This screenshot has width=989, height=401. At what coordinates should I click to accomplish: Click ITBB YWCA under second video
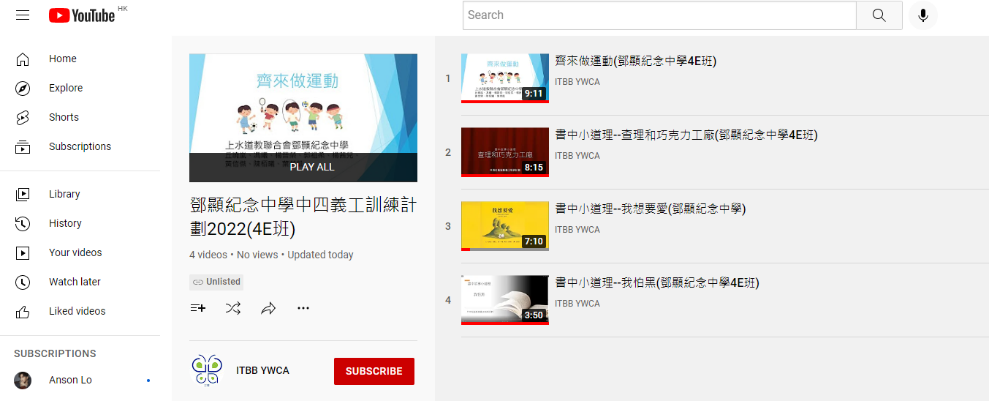(x=577, y=155)
